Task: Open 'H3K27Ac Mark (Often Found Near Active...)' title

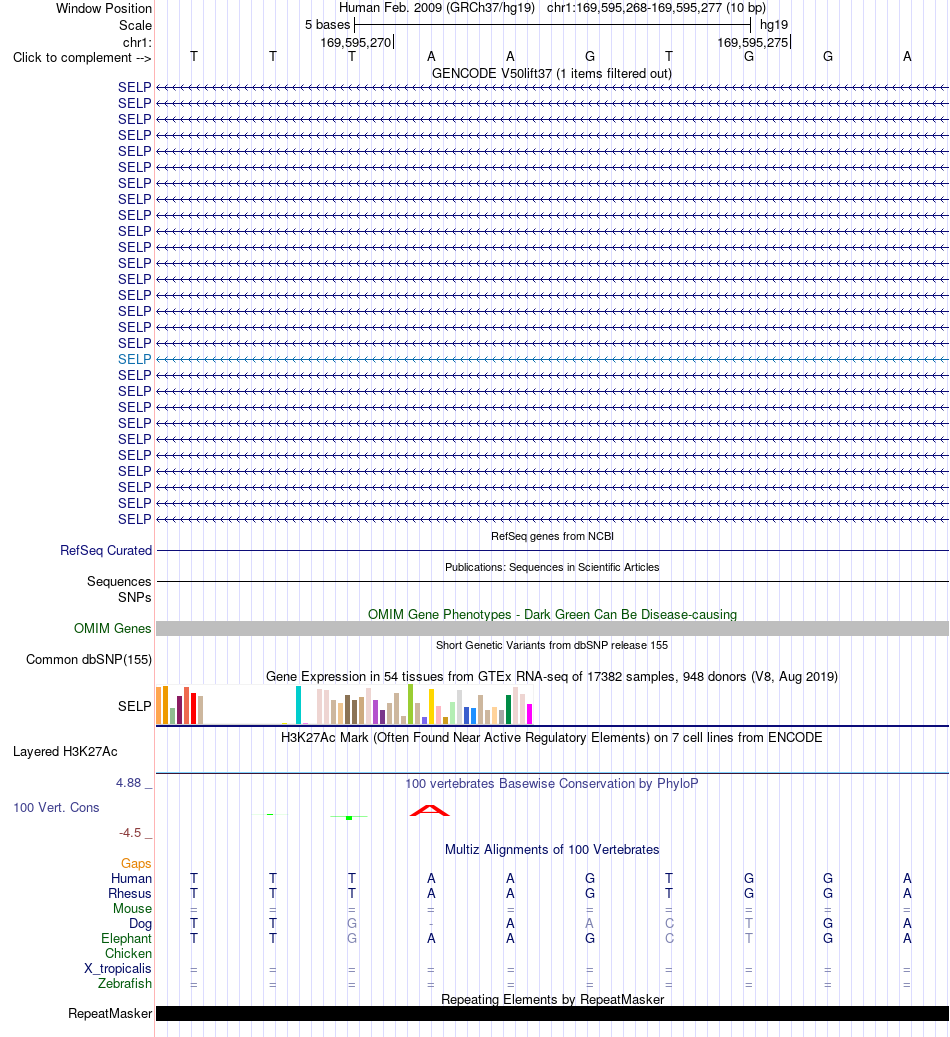Action: (552, 737)
